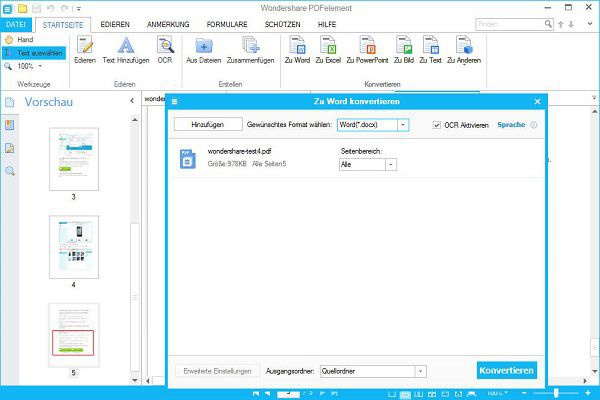
Task: Go to previous page in status bar
Action: 267,393
